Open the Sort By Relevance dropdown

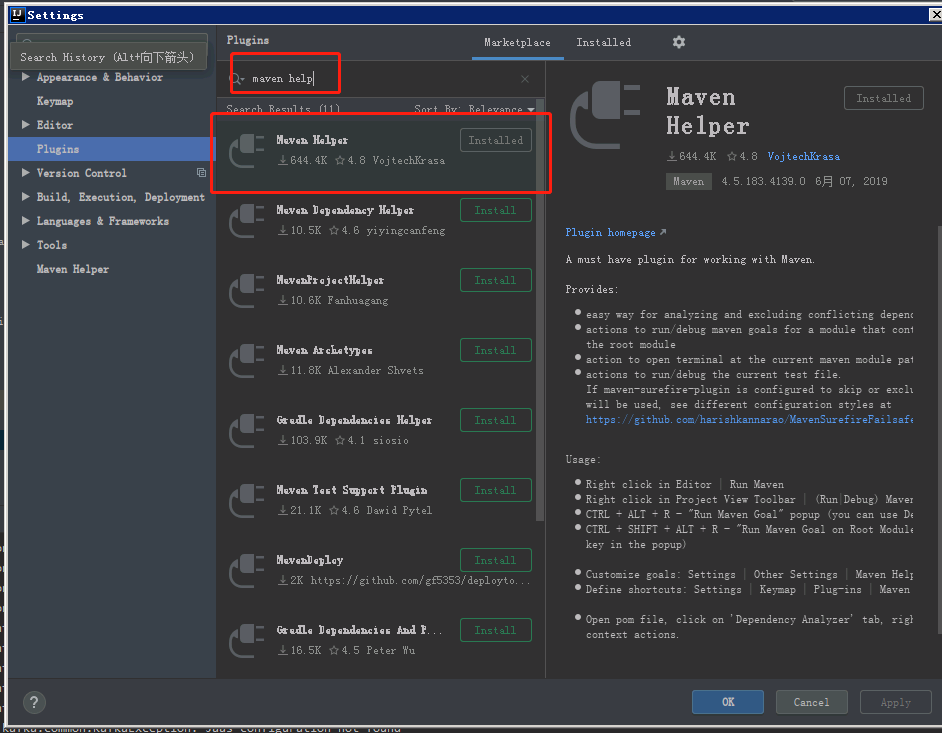pyautogui.click(x=474, y=109)
